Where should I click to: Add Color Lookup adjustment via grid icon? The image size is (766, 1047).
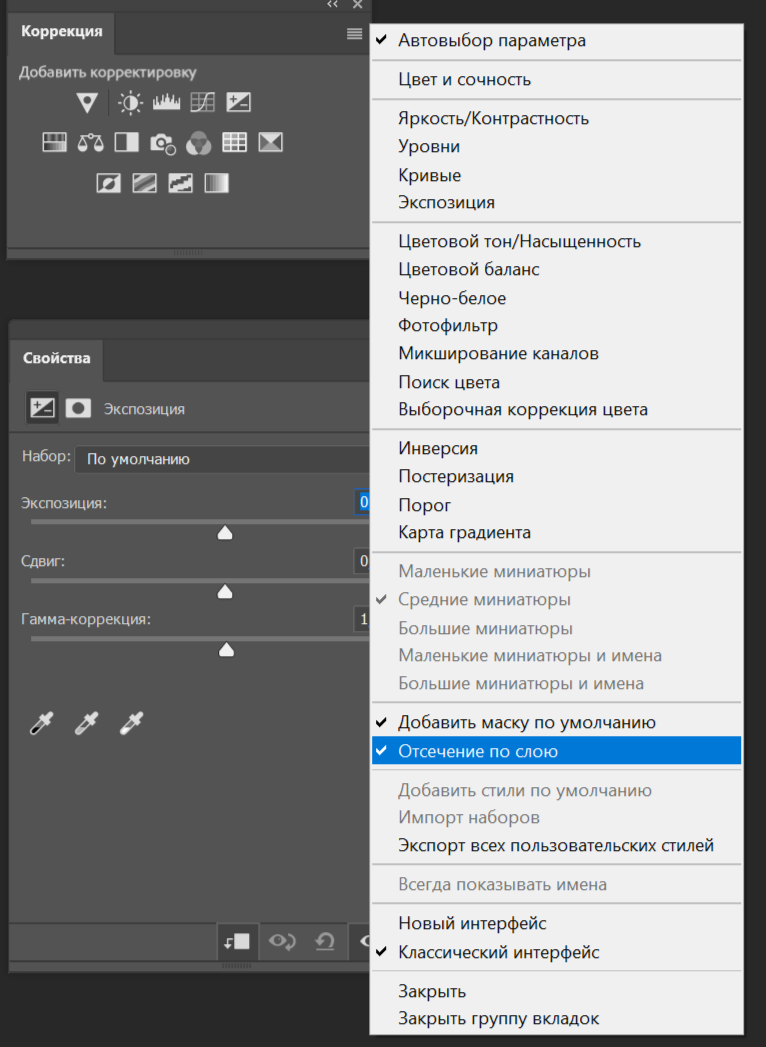tap(234, 142)
